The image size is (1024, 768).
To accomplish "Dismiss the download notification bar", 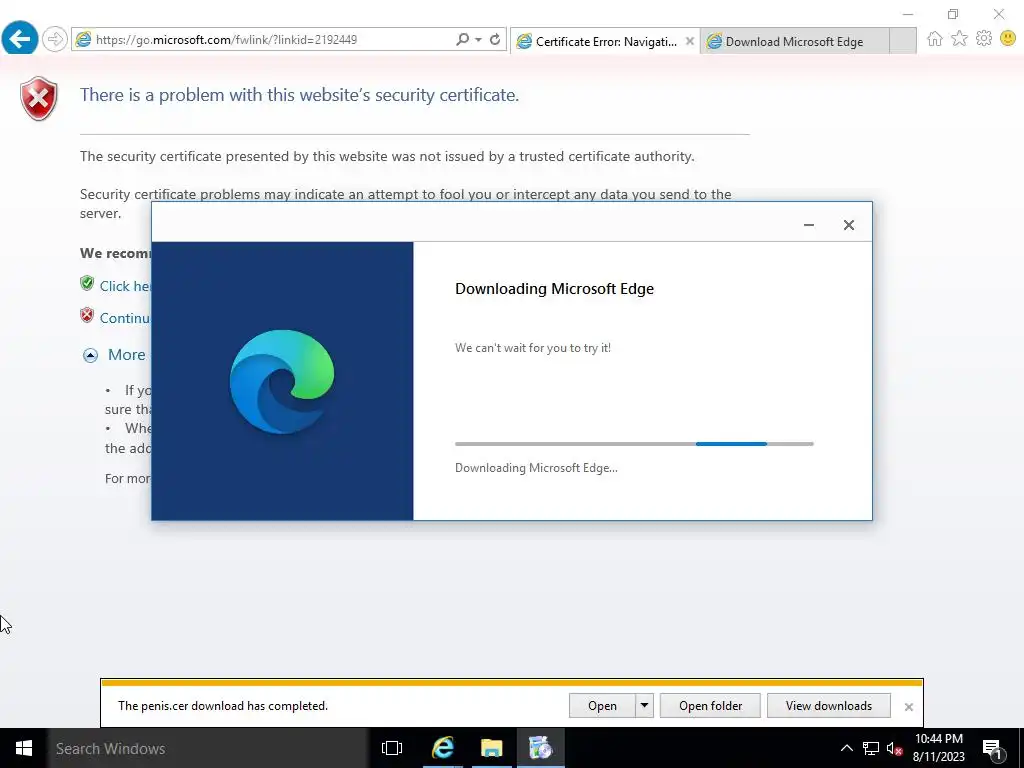I will click(908, 707).
